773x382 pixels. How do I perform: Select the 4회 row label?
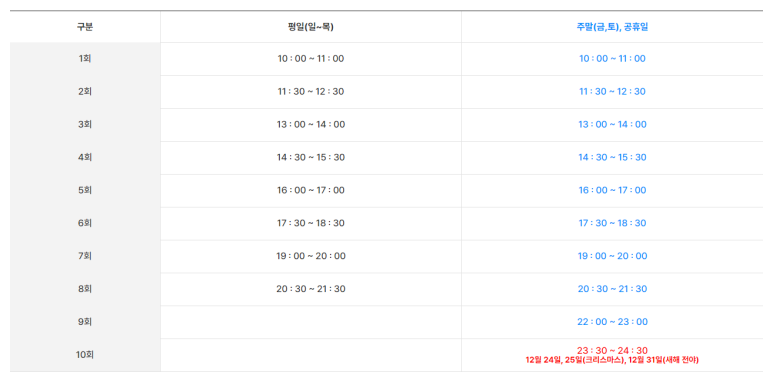(85, 157)
